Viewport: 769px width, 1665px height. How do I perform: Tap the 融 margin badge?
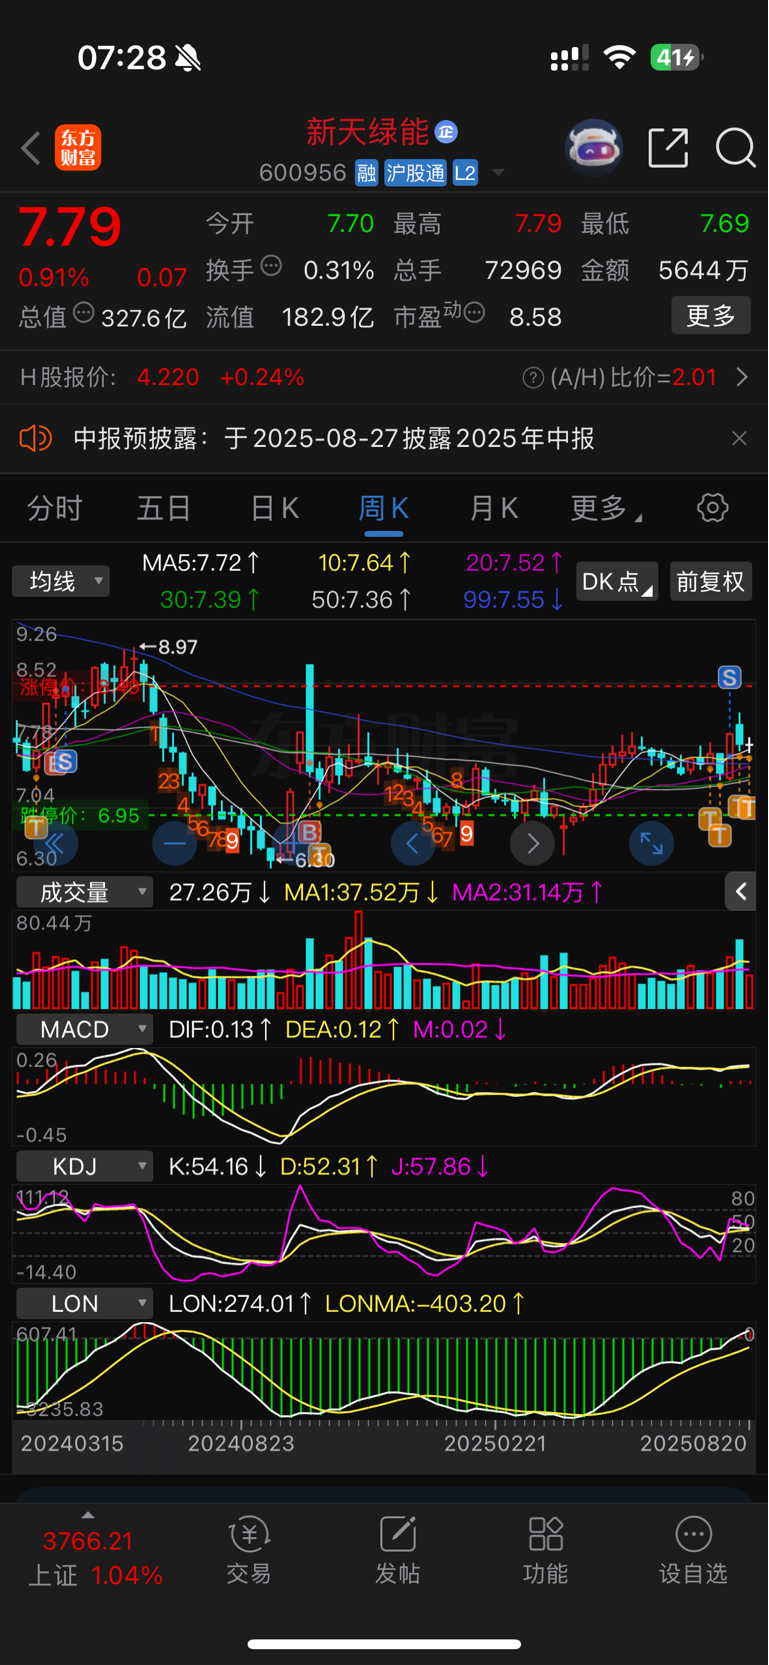pos(366,173)
